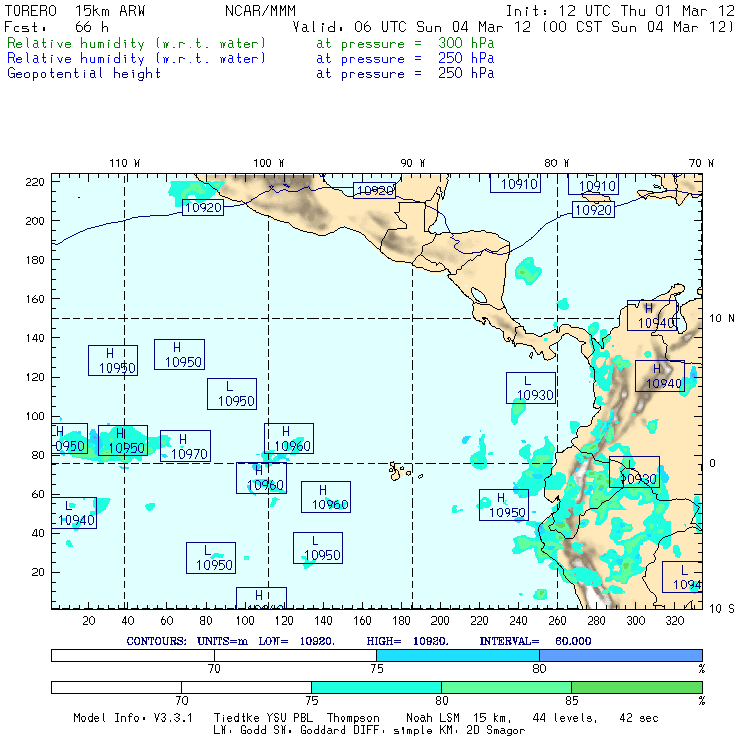This screenshot has height=740, width=740.
Task: Click the blue 80% humidity color segment
Action: [x=621, y=655]
